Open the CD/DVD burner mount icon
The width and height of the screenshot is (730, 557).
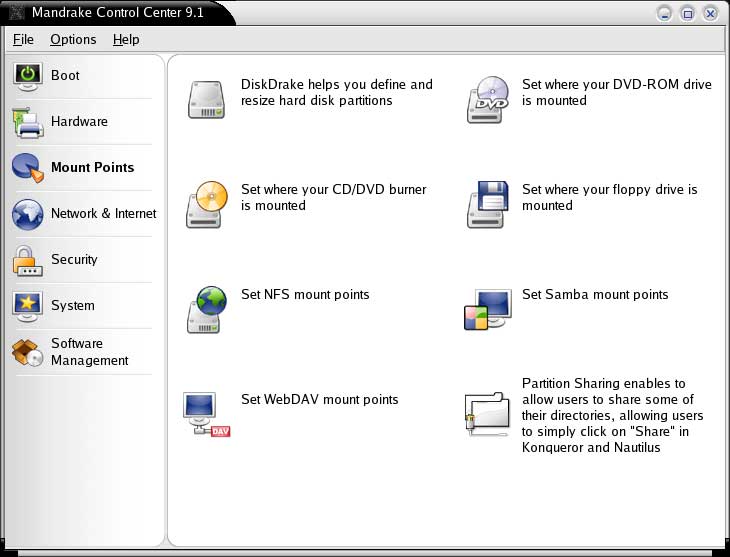point(207,205)
